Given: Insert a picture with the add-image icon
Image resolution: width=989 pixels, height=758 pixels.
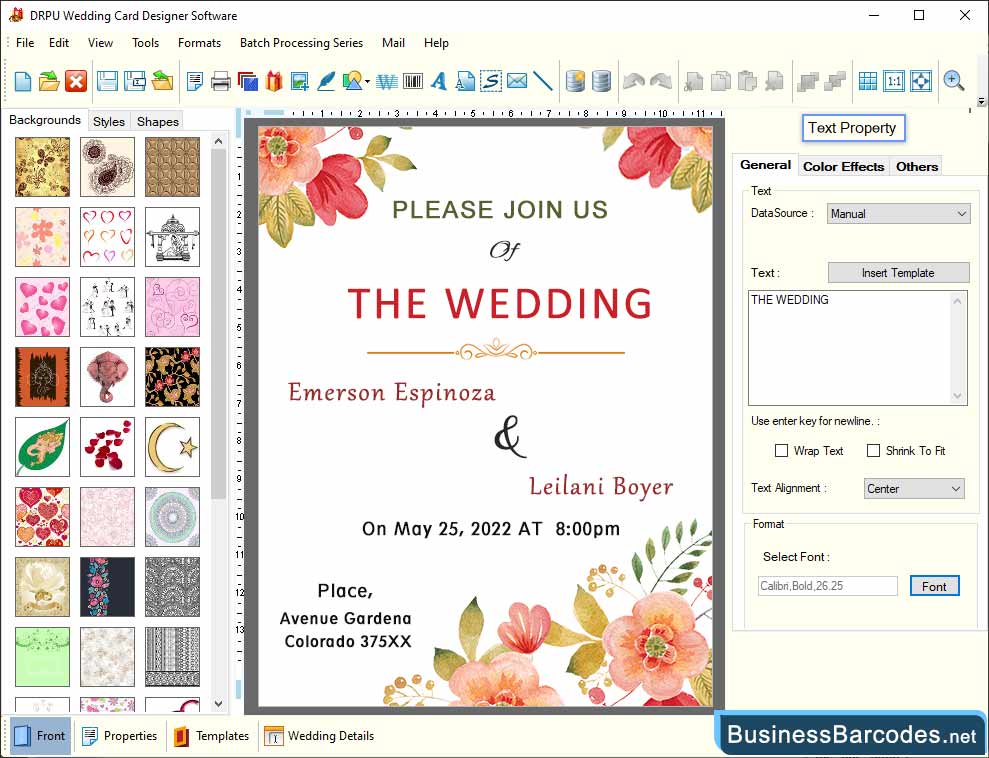Looking at the screenshot, I should 300,81.
